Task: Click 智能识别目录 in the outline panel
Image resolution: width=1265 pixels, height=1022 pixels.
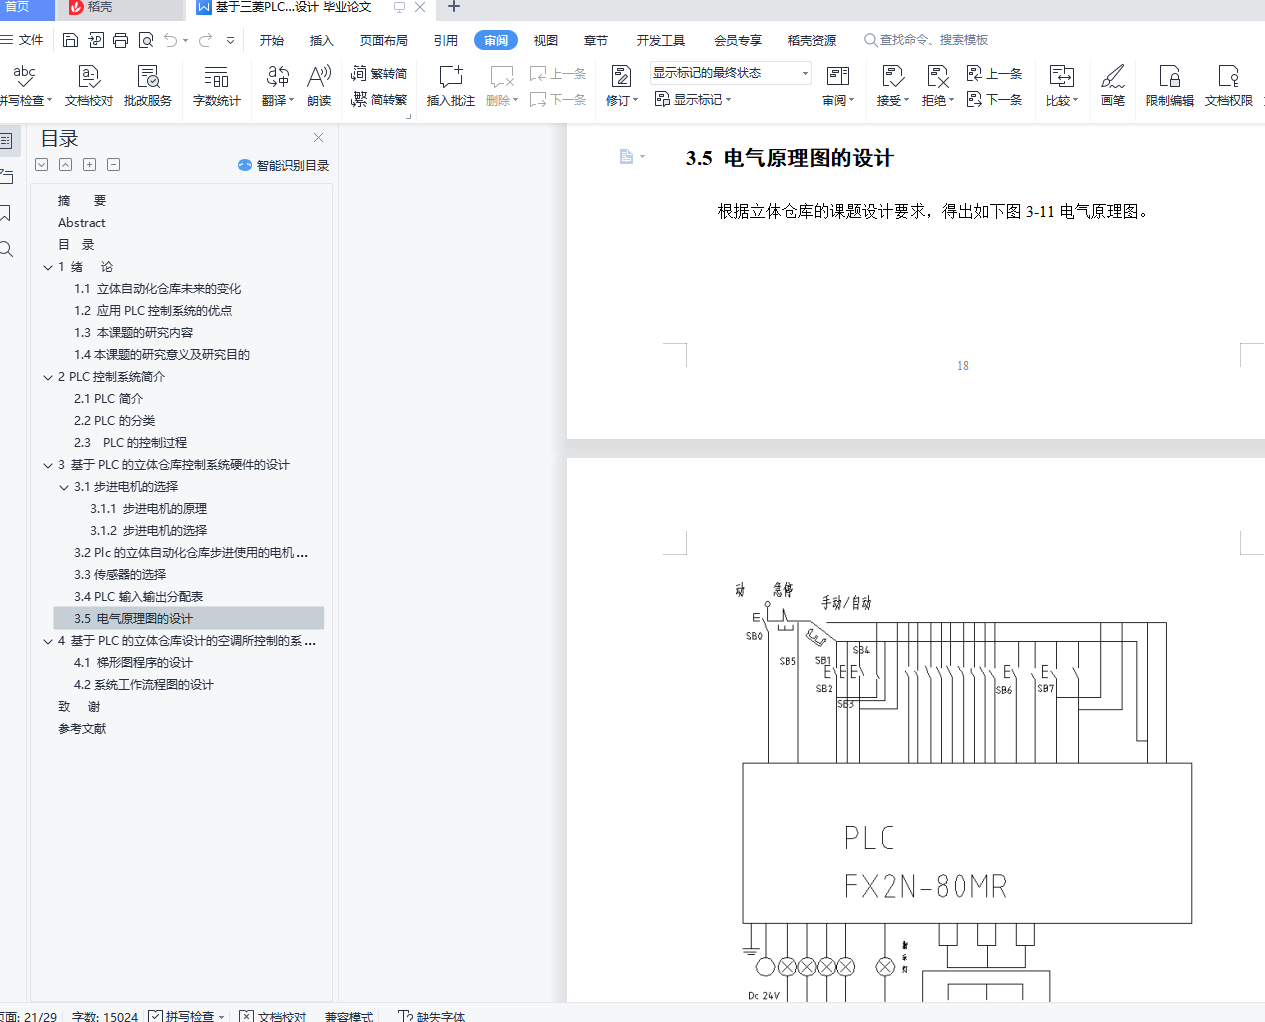Action: click(283, 165)
